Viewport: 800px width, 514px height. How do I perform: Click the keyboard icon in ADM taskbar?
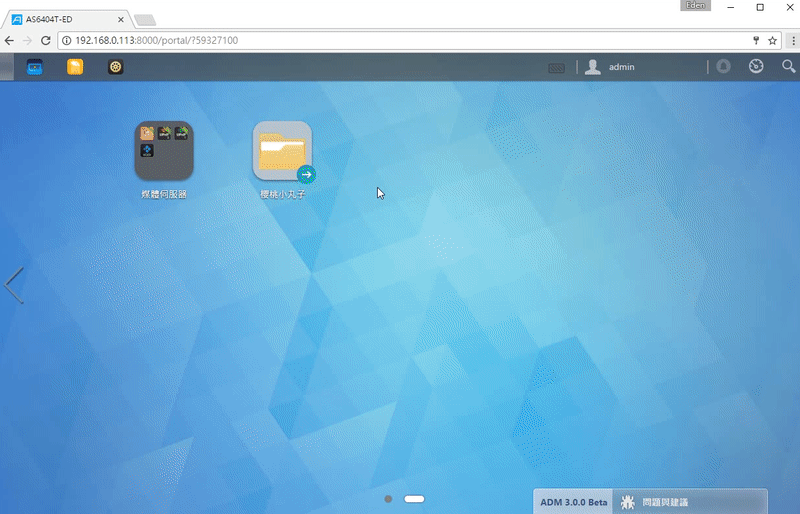pos(556,68)
